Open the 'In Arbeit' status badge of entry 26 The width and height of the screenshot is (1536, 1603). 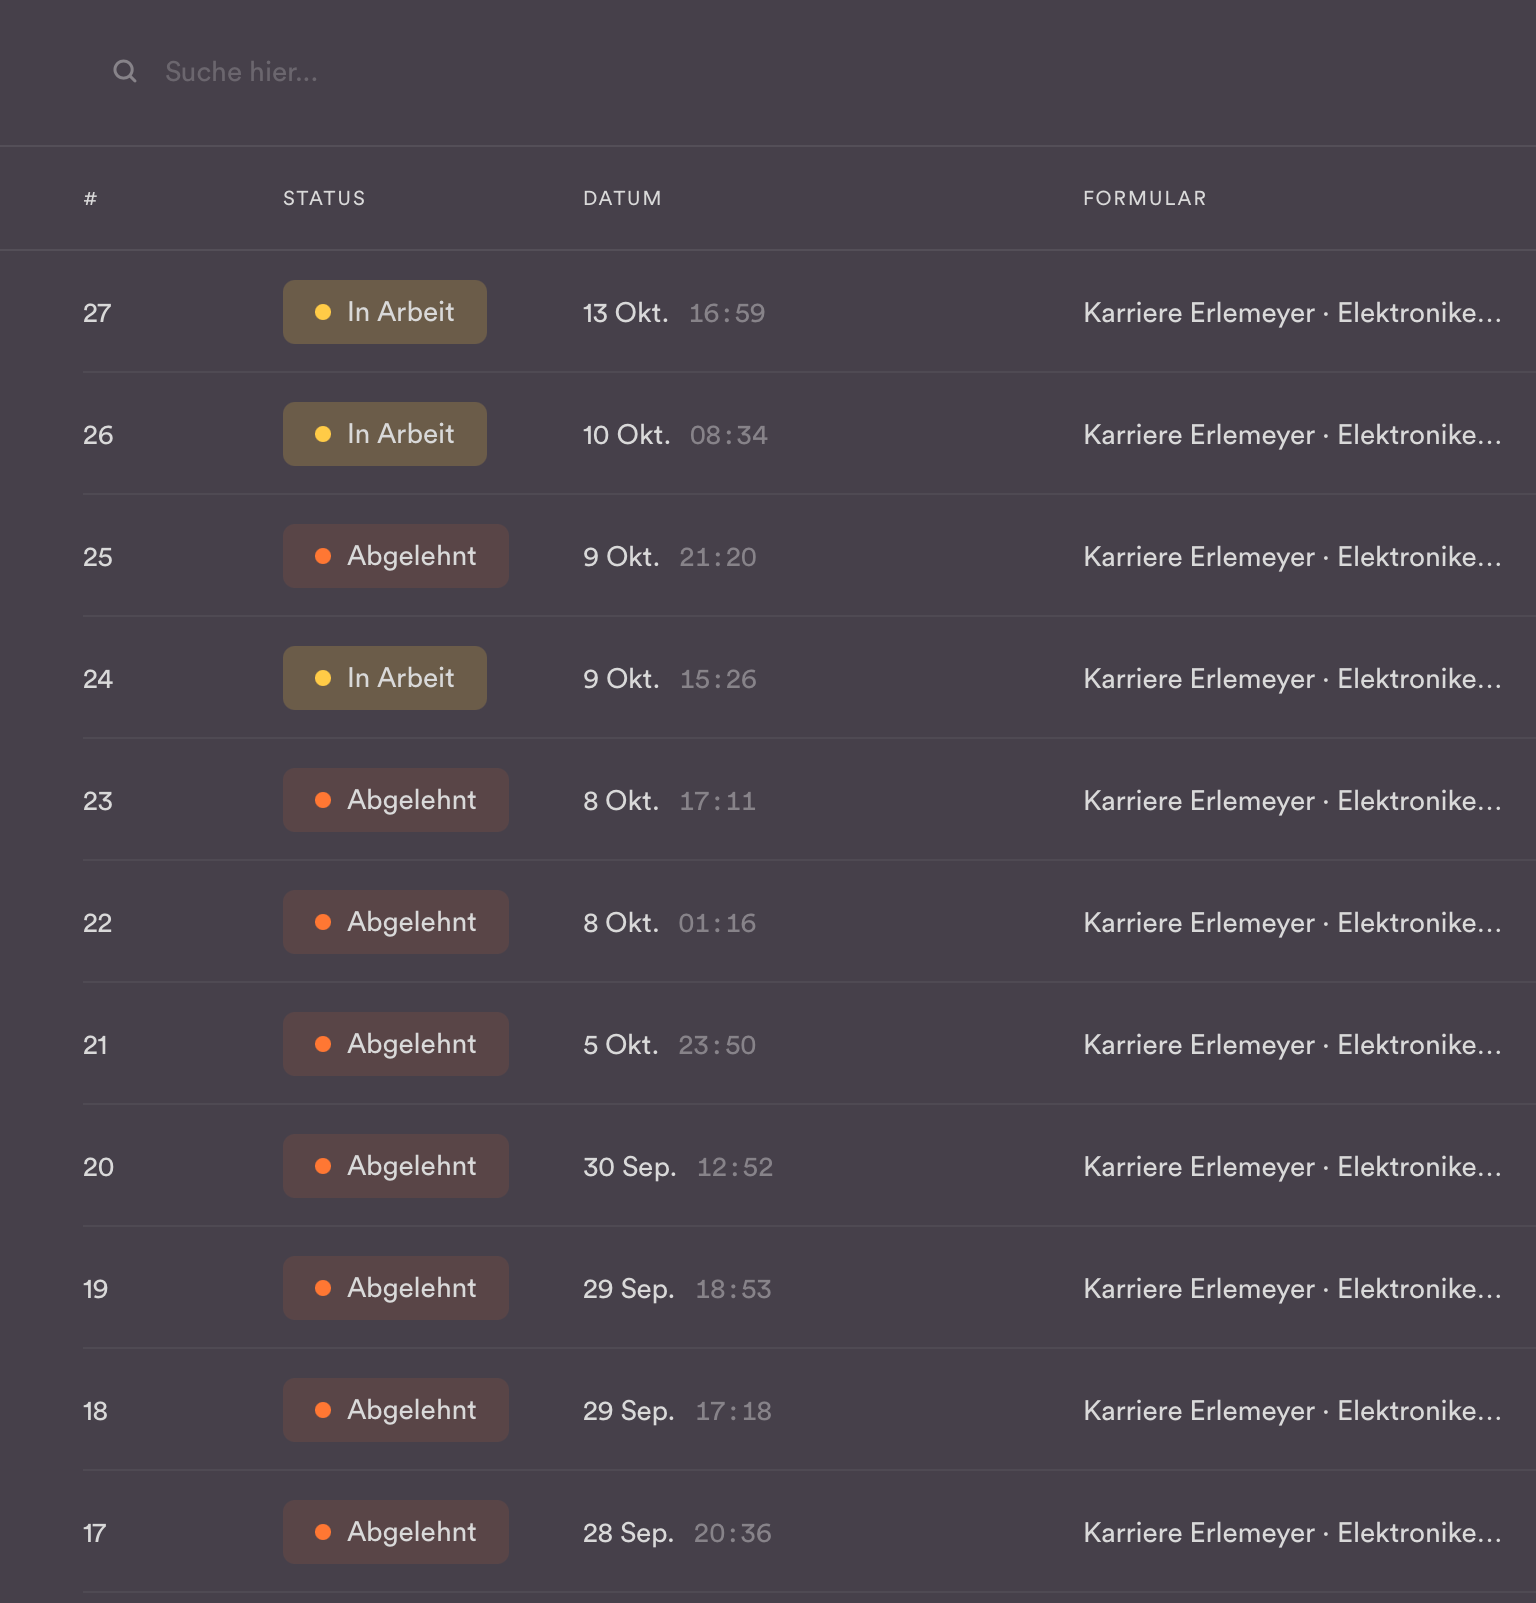[385, 434]
